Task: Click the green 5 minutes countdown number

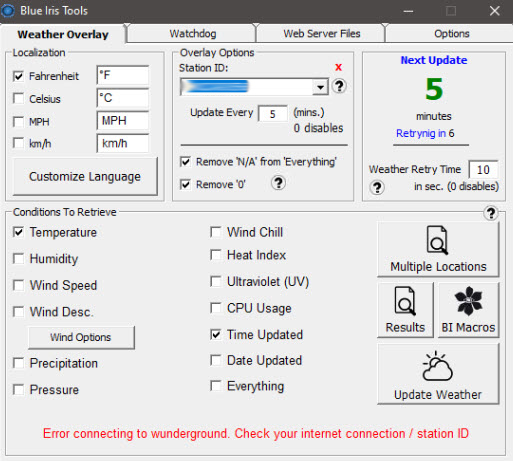Action: 434,89
